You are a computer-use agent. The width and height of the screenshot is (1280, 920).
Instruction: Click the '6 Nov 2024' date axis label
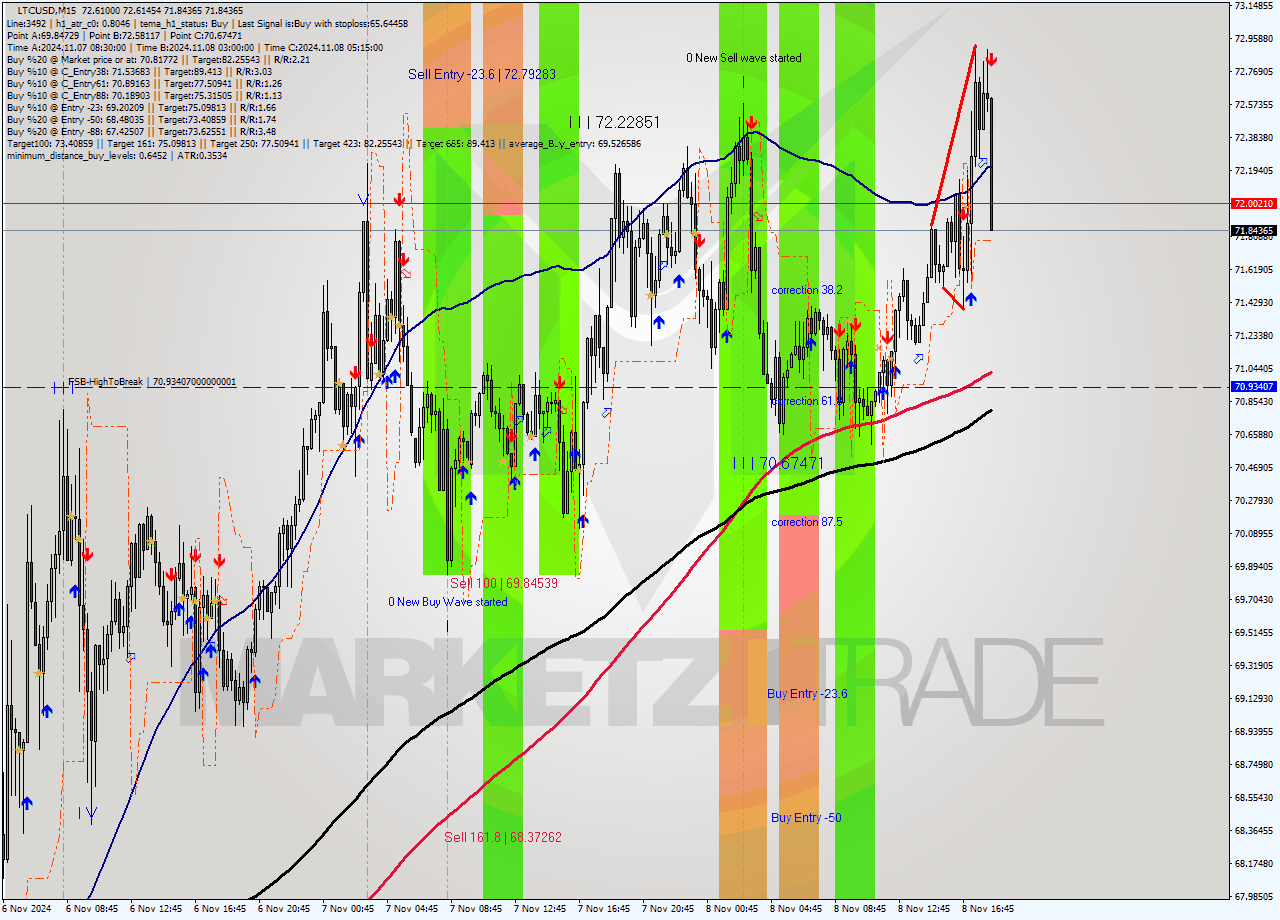25,909
